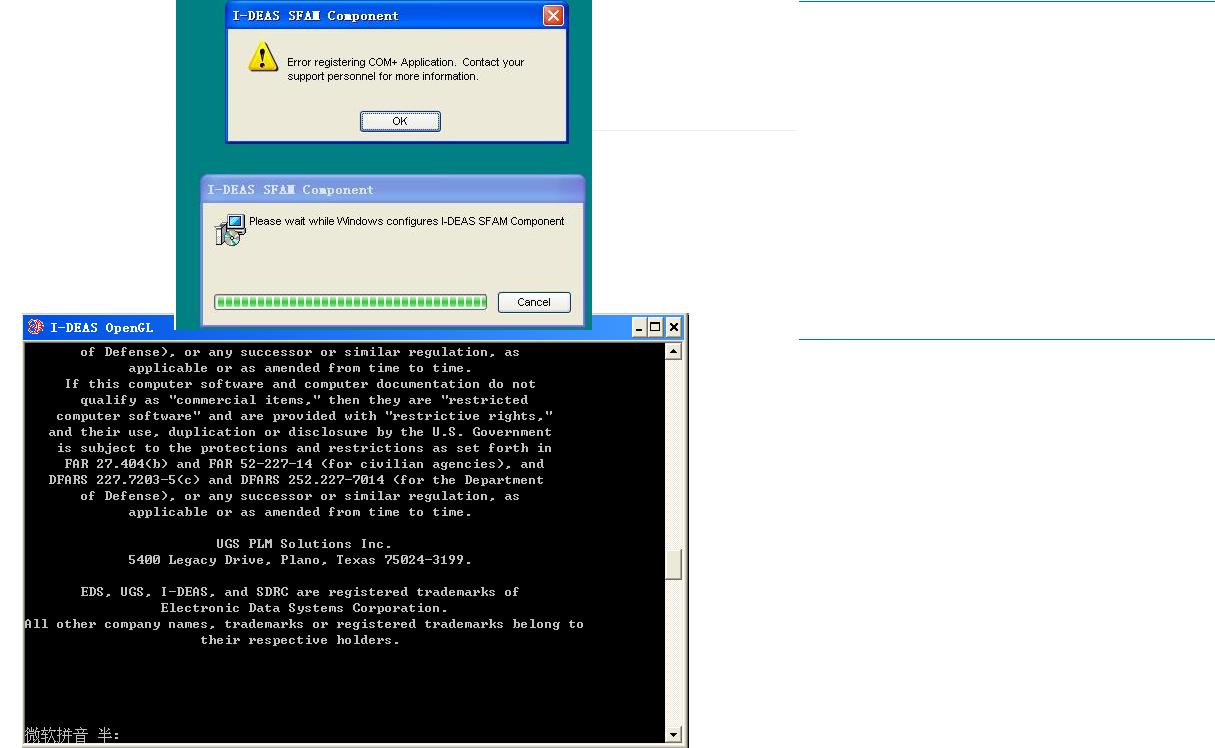Click the error message text about COM+
This screenshot has height=748, width=1215.
click(405, 69)
